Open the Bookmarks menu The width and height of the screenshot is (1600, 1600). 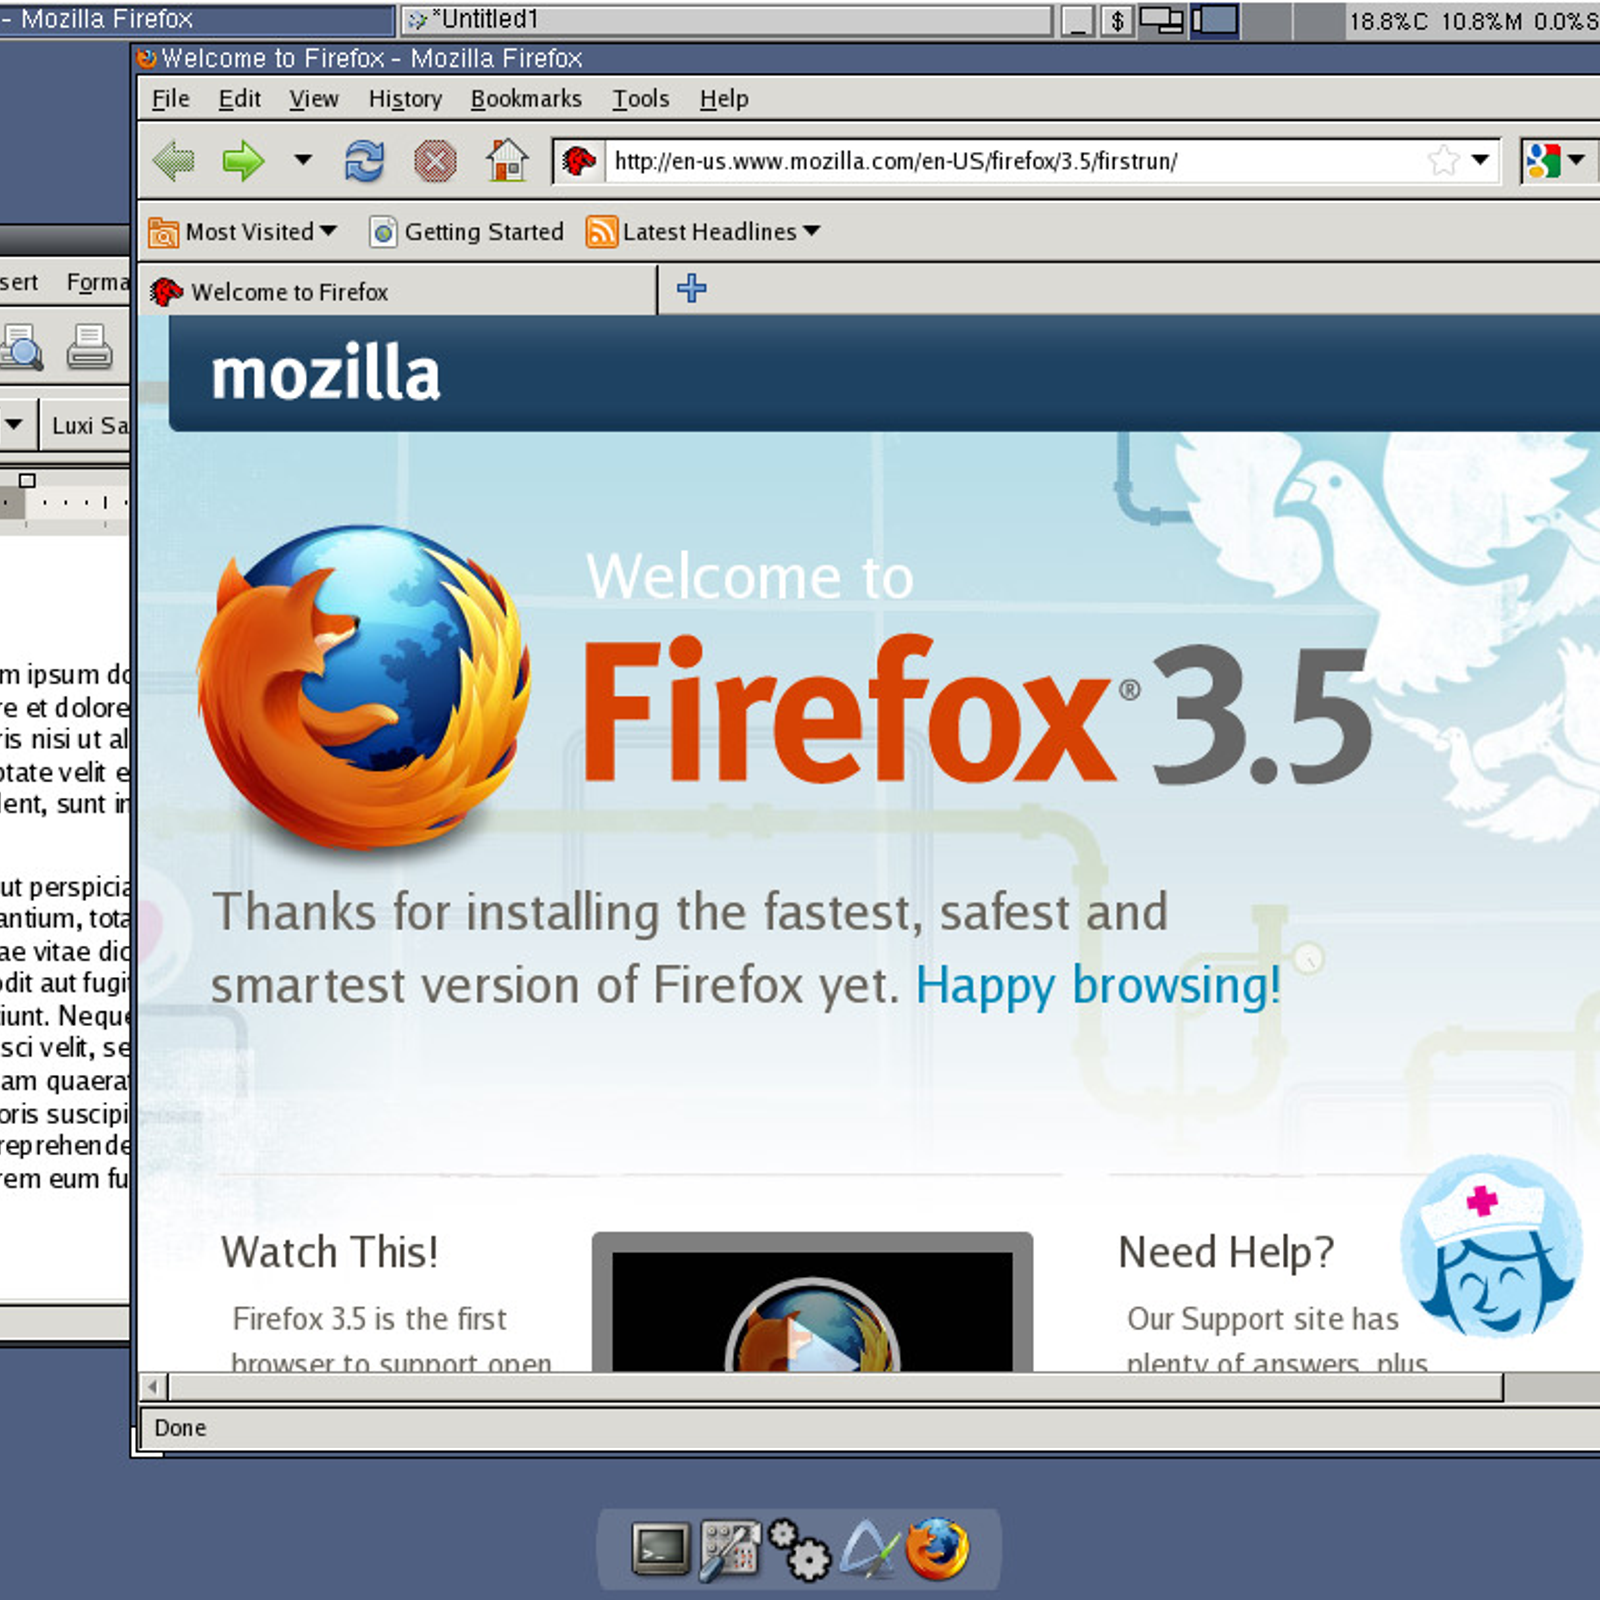[x=526, y=99]
